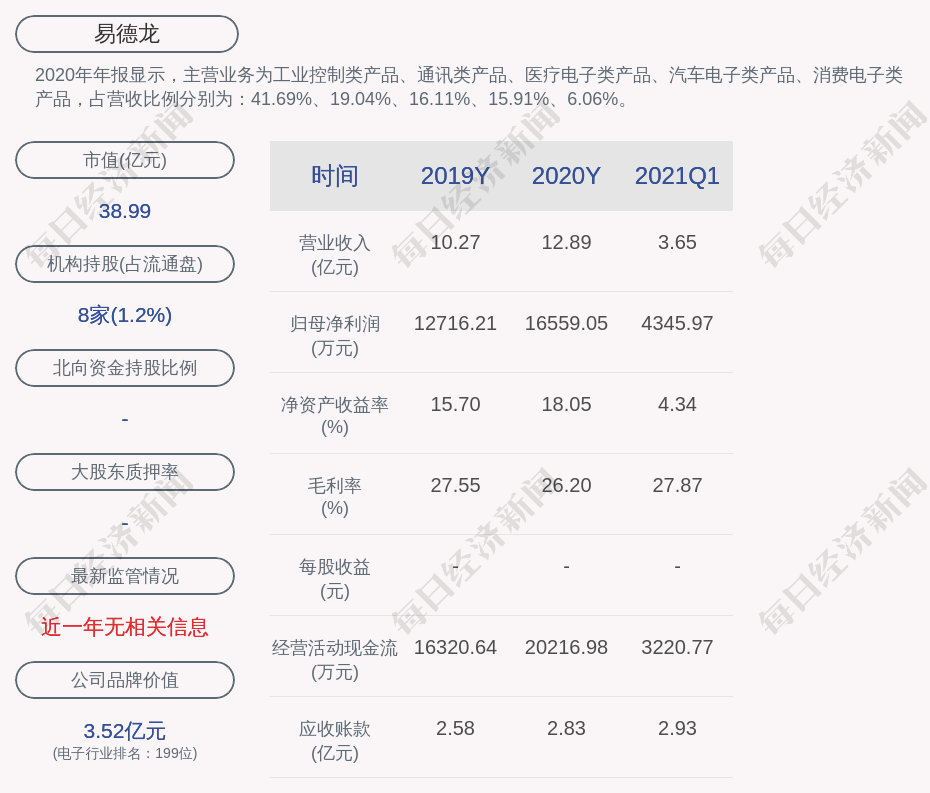This screenshot has width=930, height=793.
Task: Select the 市值(亿元) label pill
Action: point(125,160)
